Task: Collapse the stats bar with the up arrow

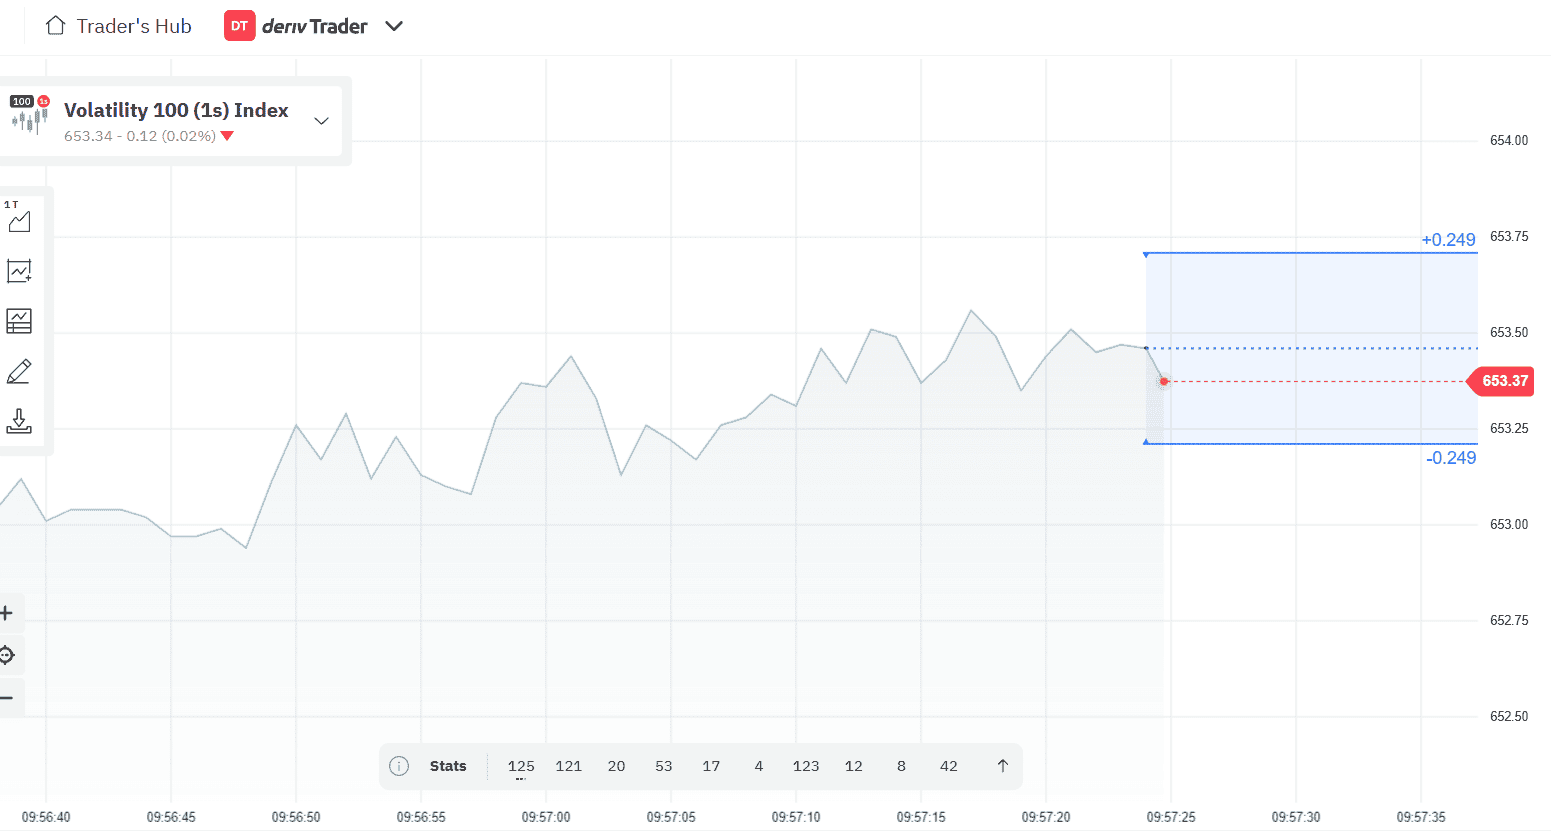Action: click(1002, 765)
